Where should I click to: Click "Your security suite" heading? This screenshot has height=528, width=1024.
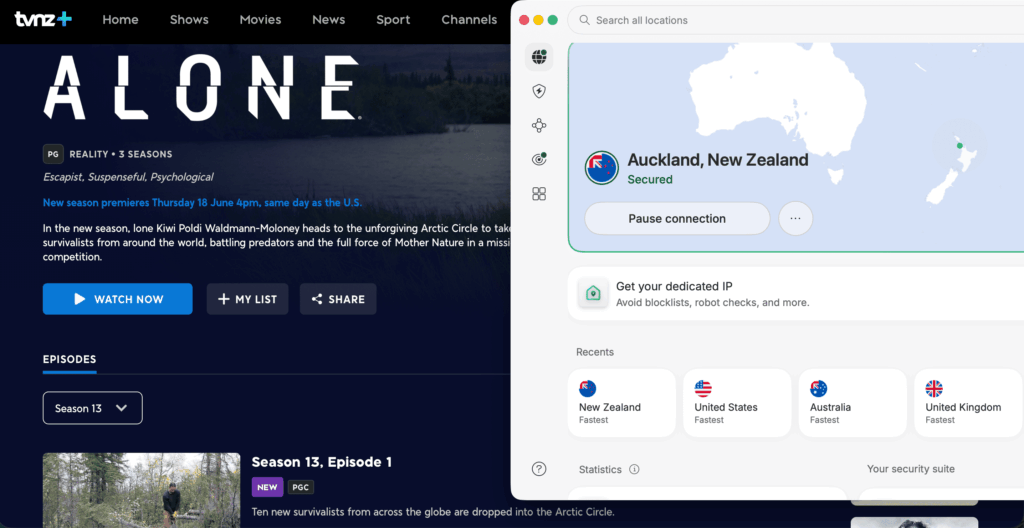(910, 469)
